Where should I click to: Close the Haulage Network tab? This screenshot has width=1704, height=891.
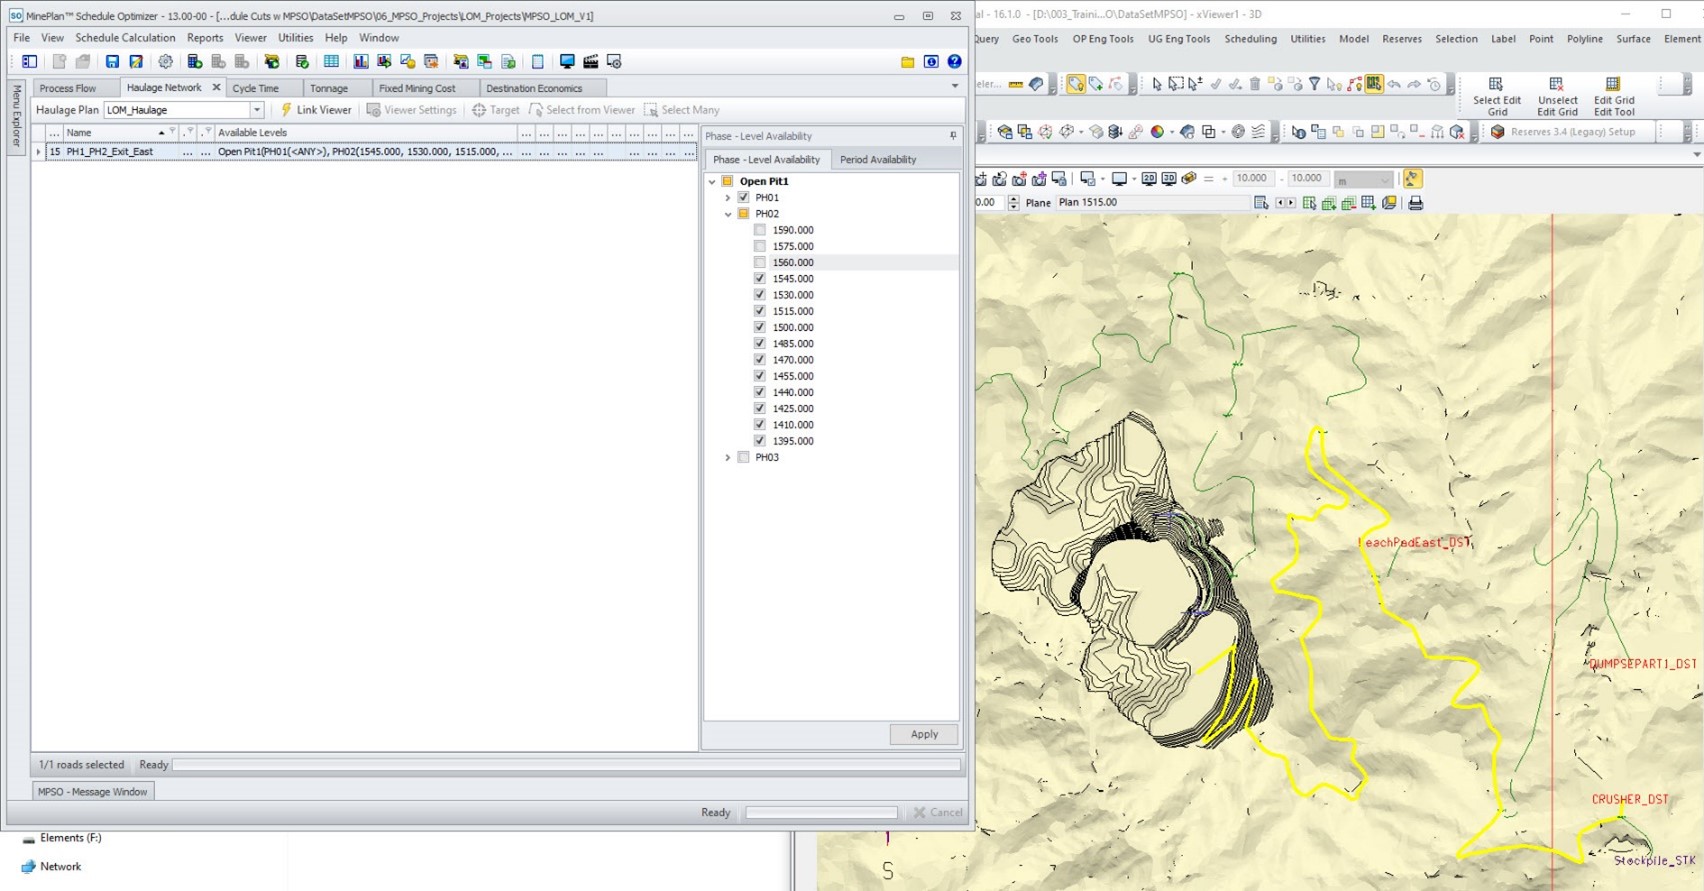tap(216, 88)
